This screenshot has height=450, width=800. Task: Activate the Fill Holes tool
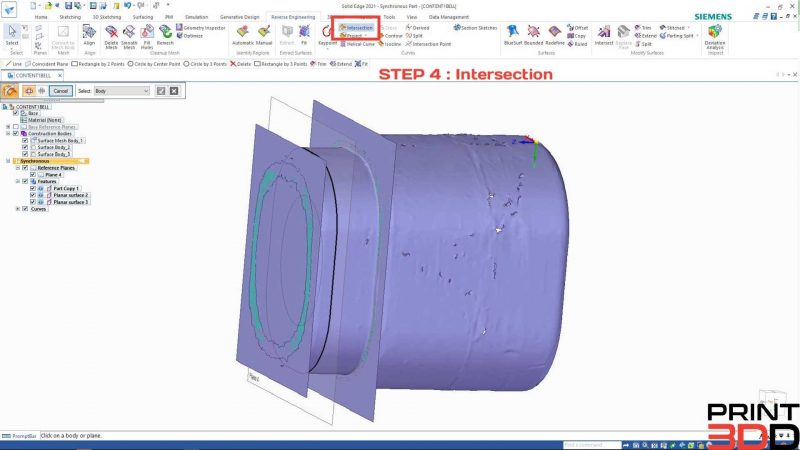tap(147, 36)
